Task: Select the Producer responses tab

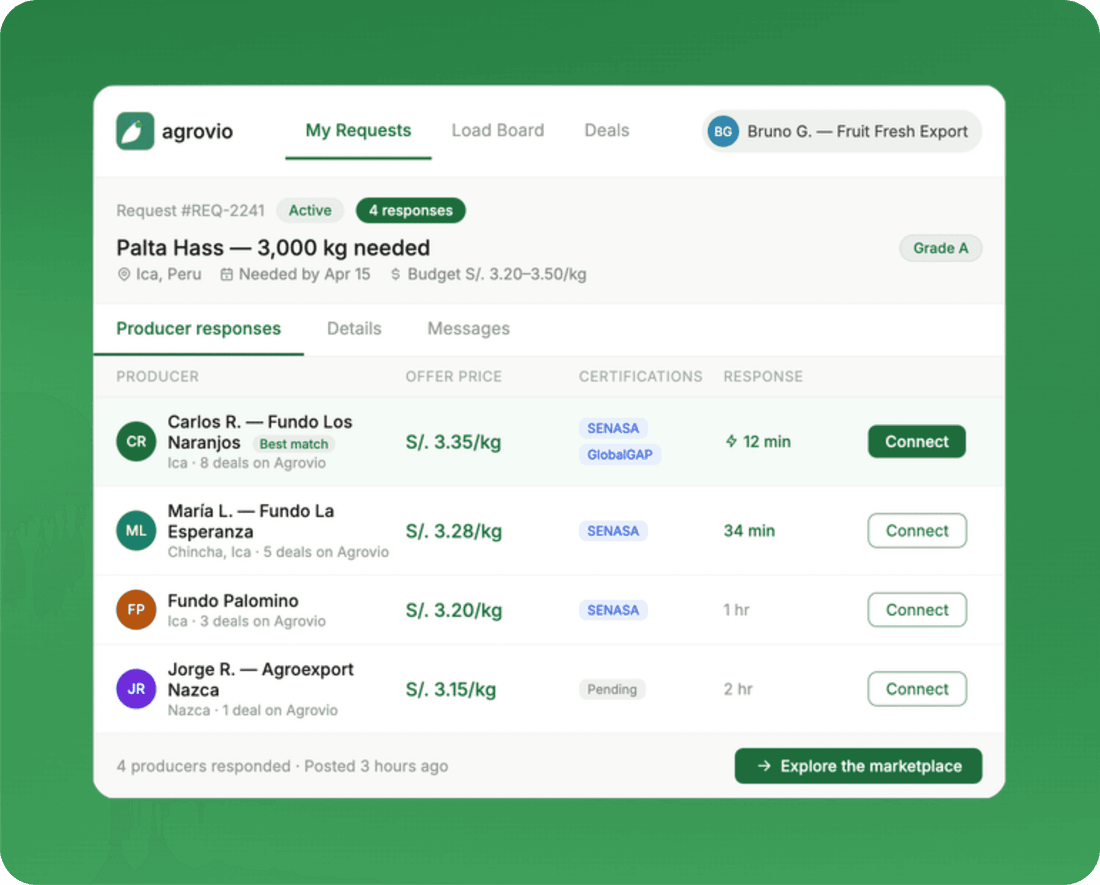Action: pos(199,329)
